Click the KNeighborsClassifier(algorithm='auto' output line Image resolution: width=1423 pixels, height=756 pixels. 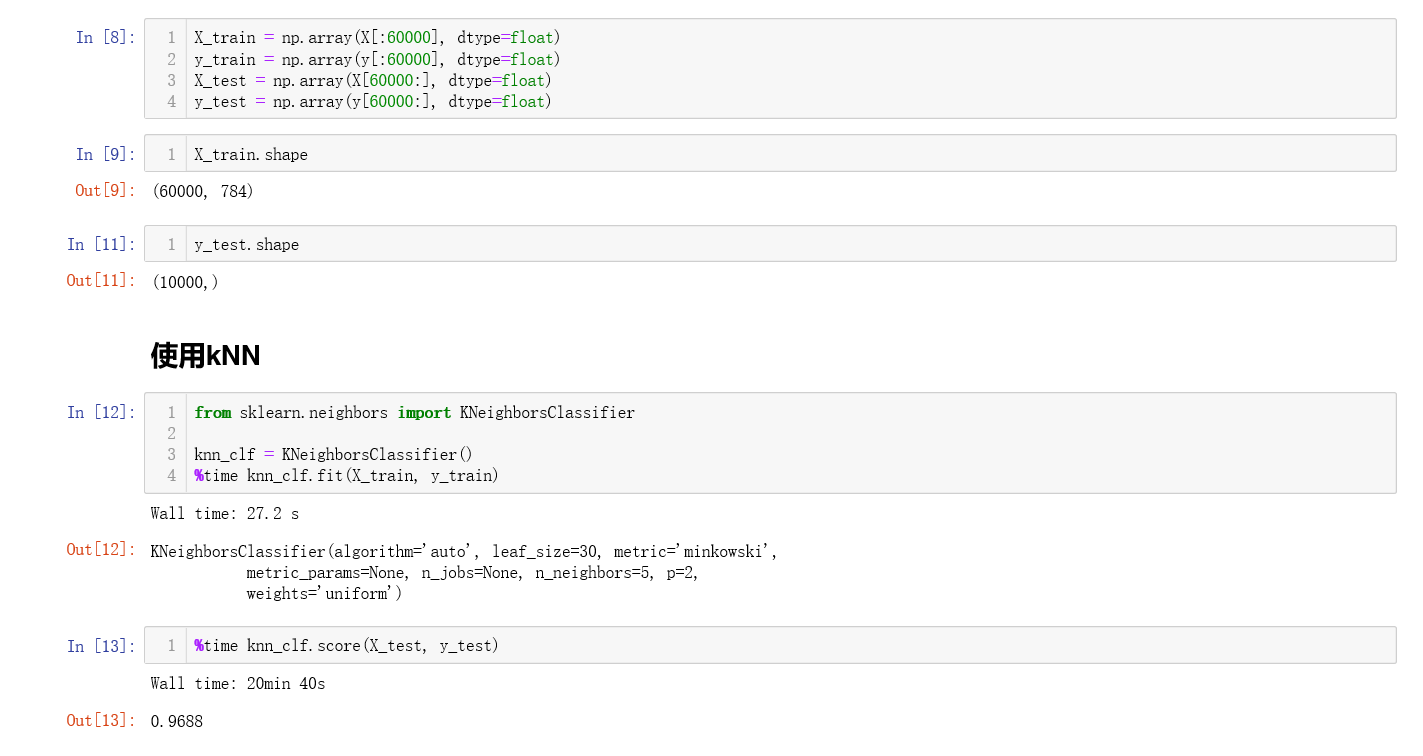(464, 552)
